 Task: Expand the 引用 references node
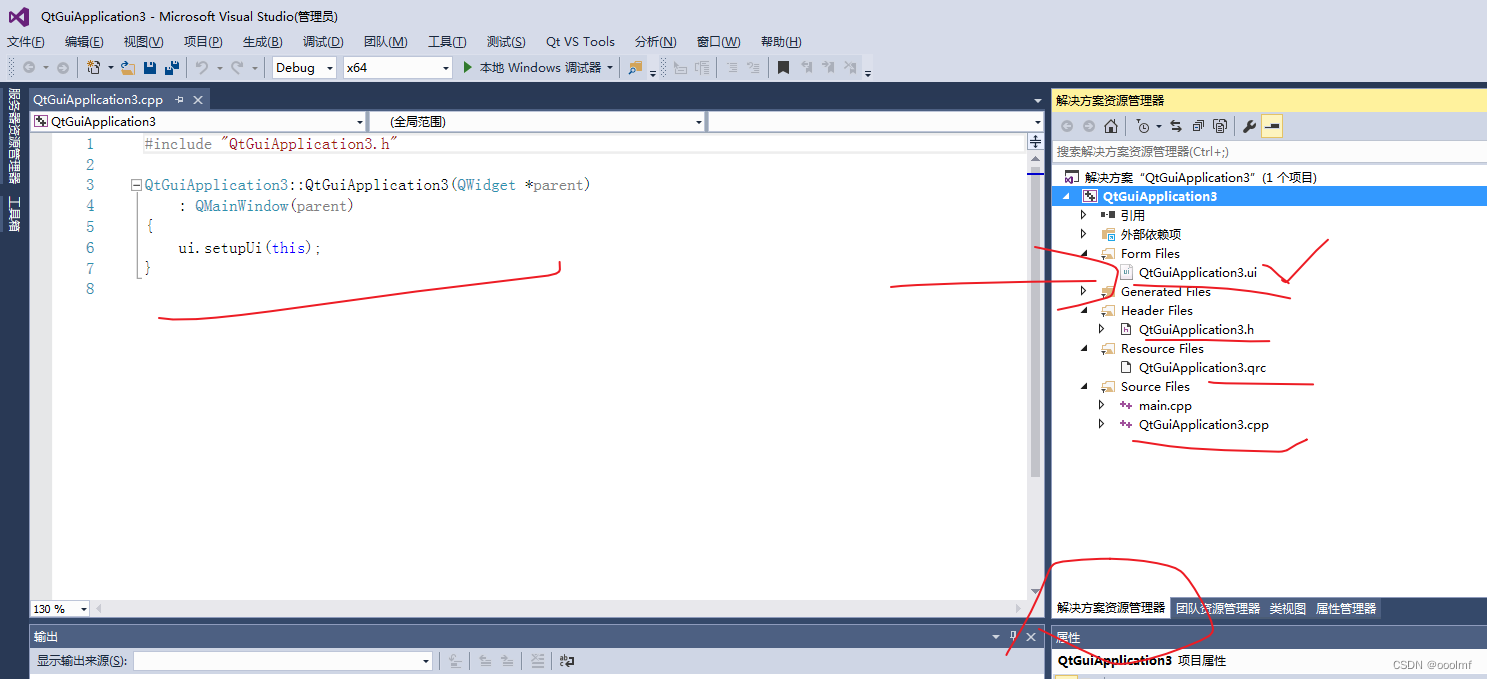(1084, 215)
